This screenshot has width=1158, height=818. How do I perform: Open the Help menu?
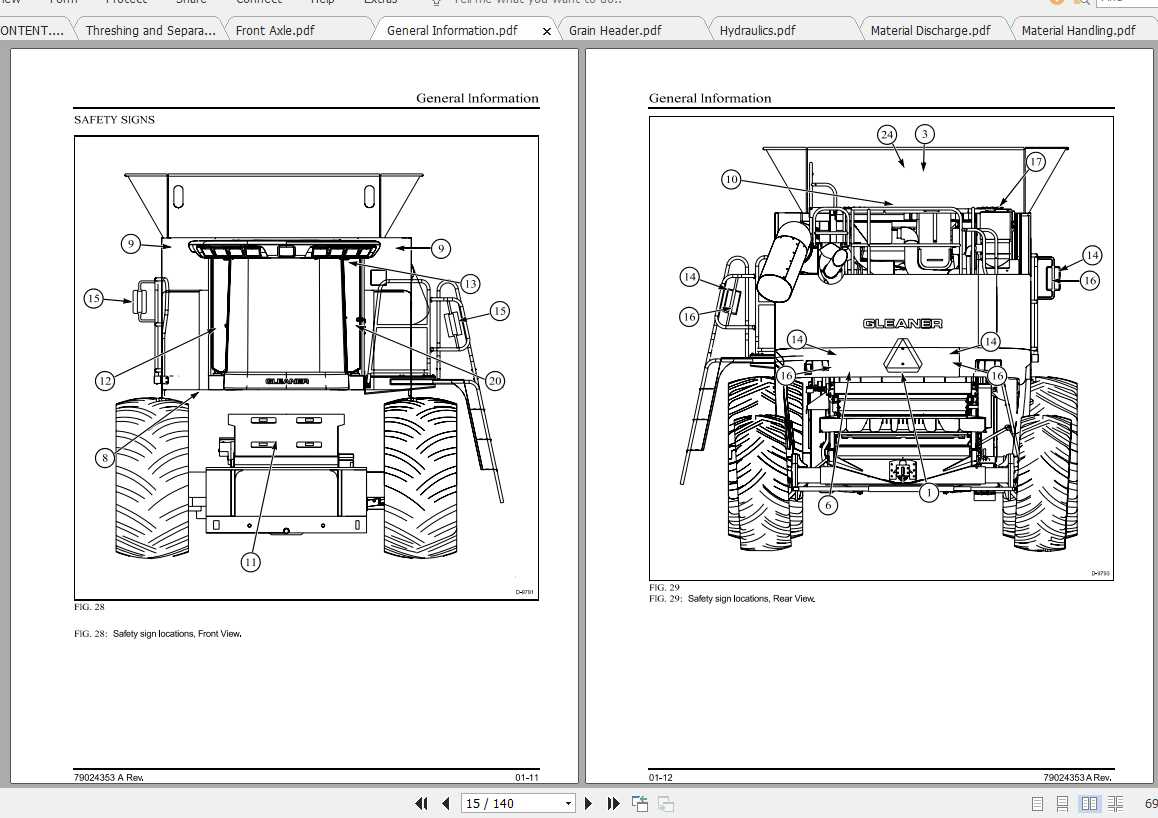click(322, 2)
